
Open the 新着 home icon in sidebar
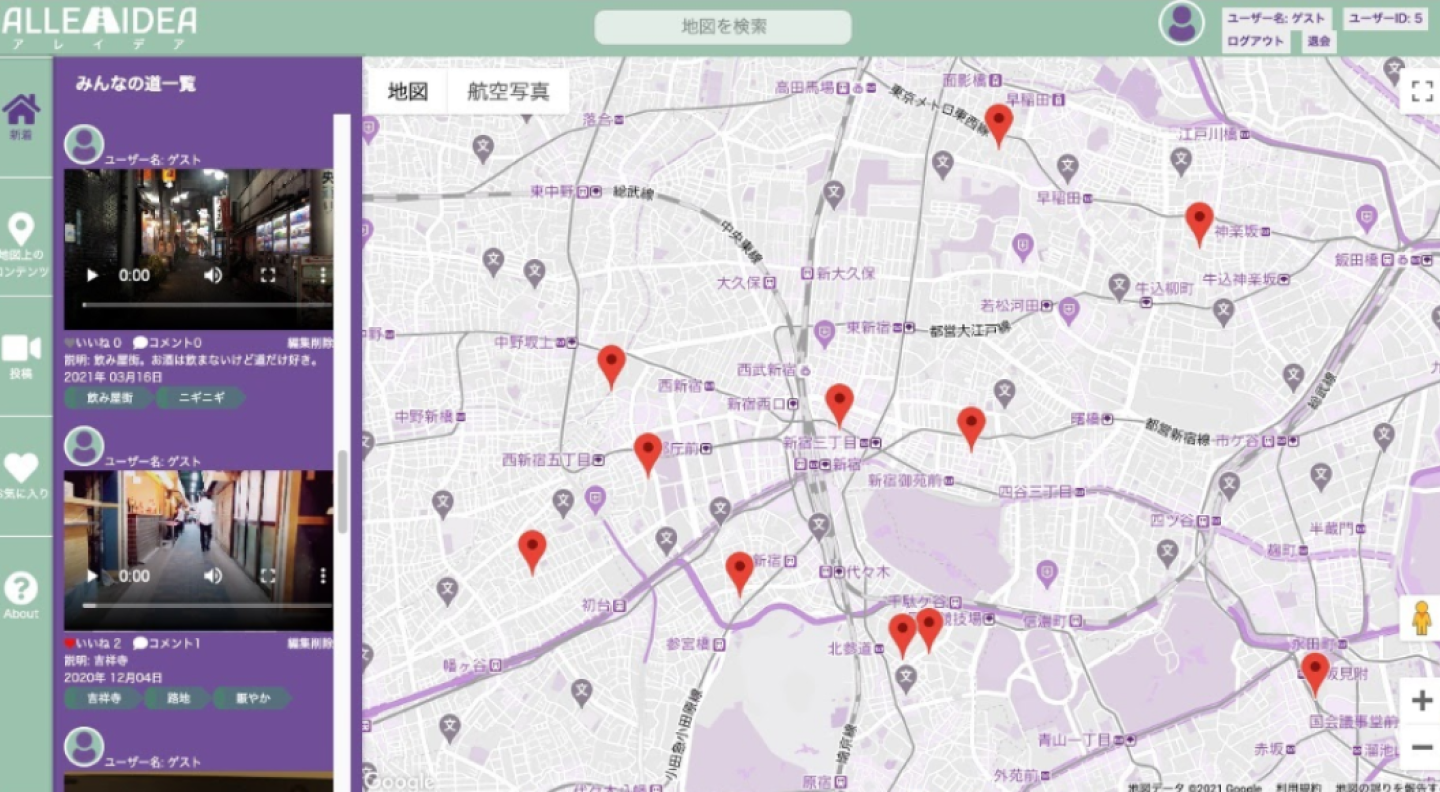(x=21, y=111)
